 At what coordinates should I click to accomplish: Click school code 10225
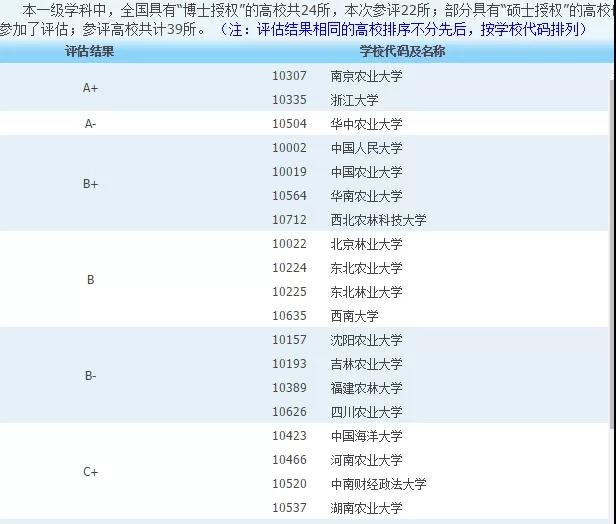(x=290, y=292)
